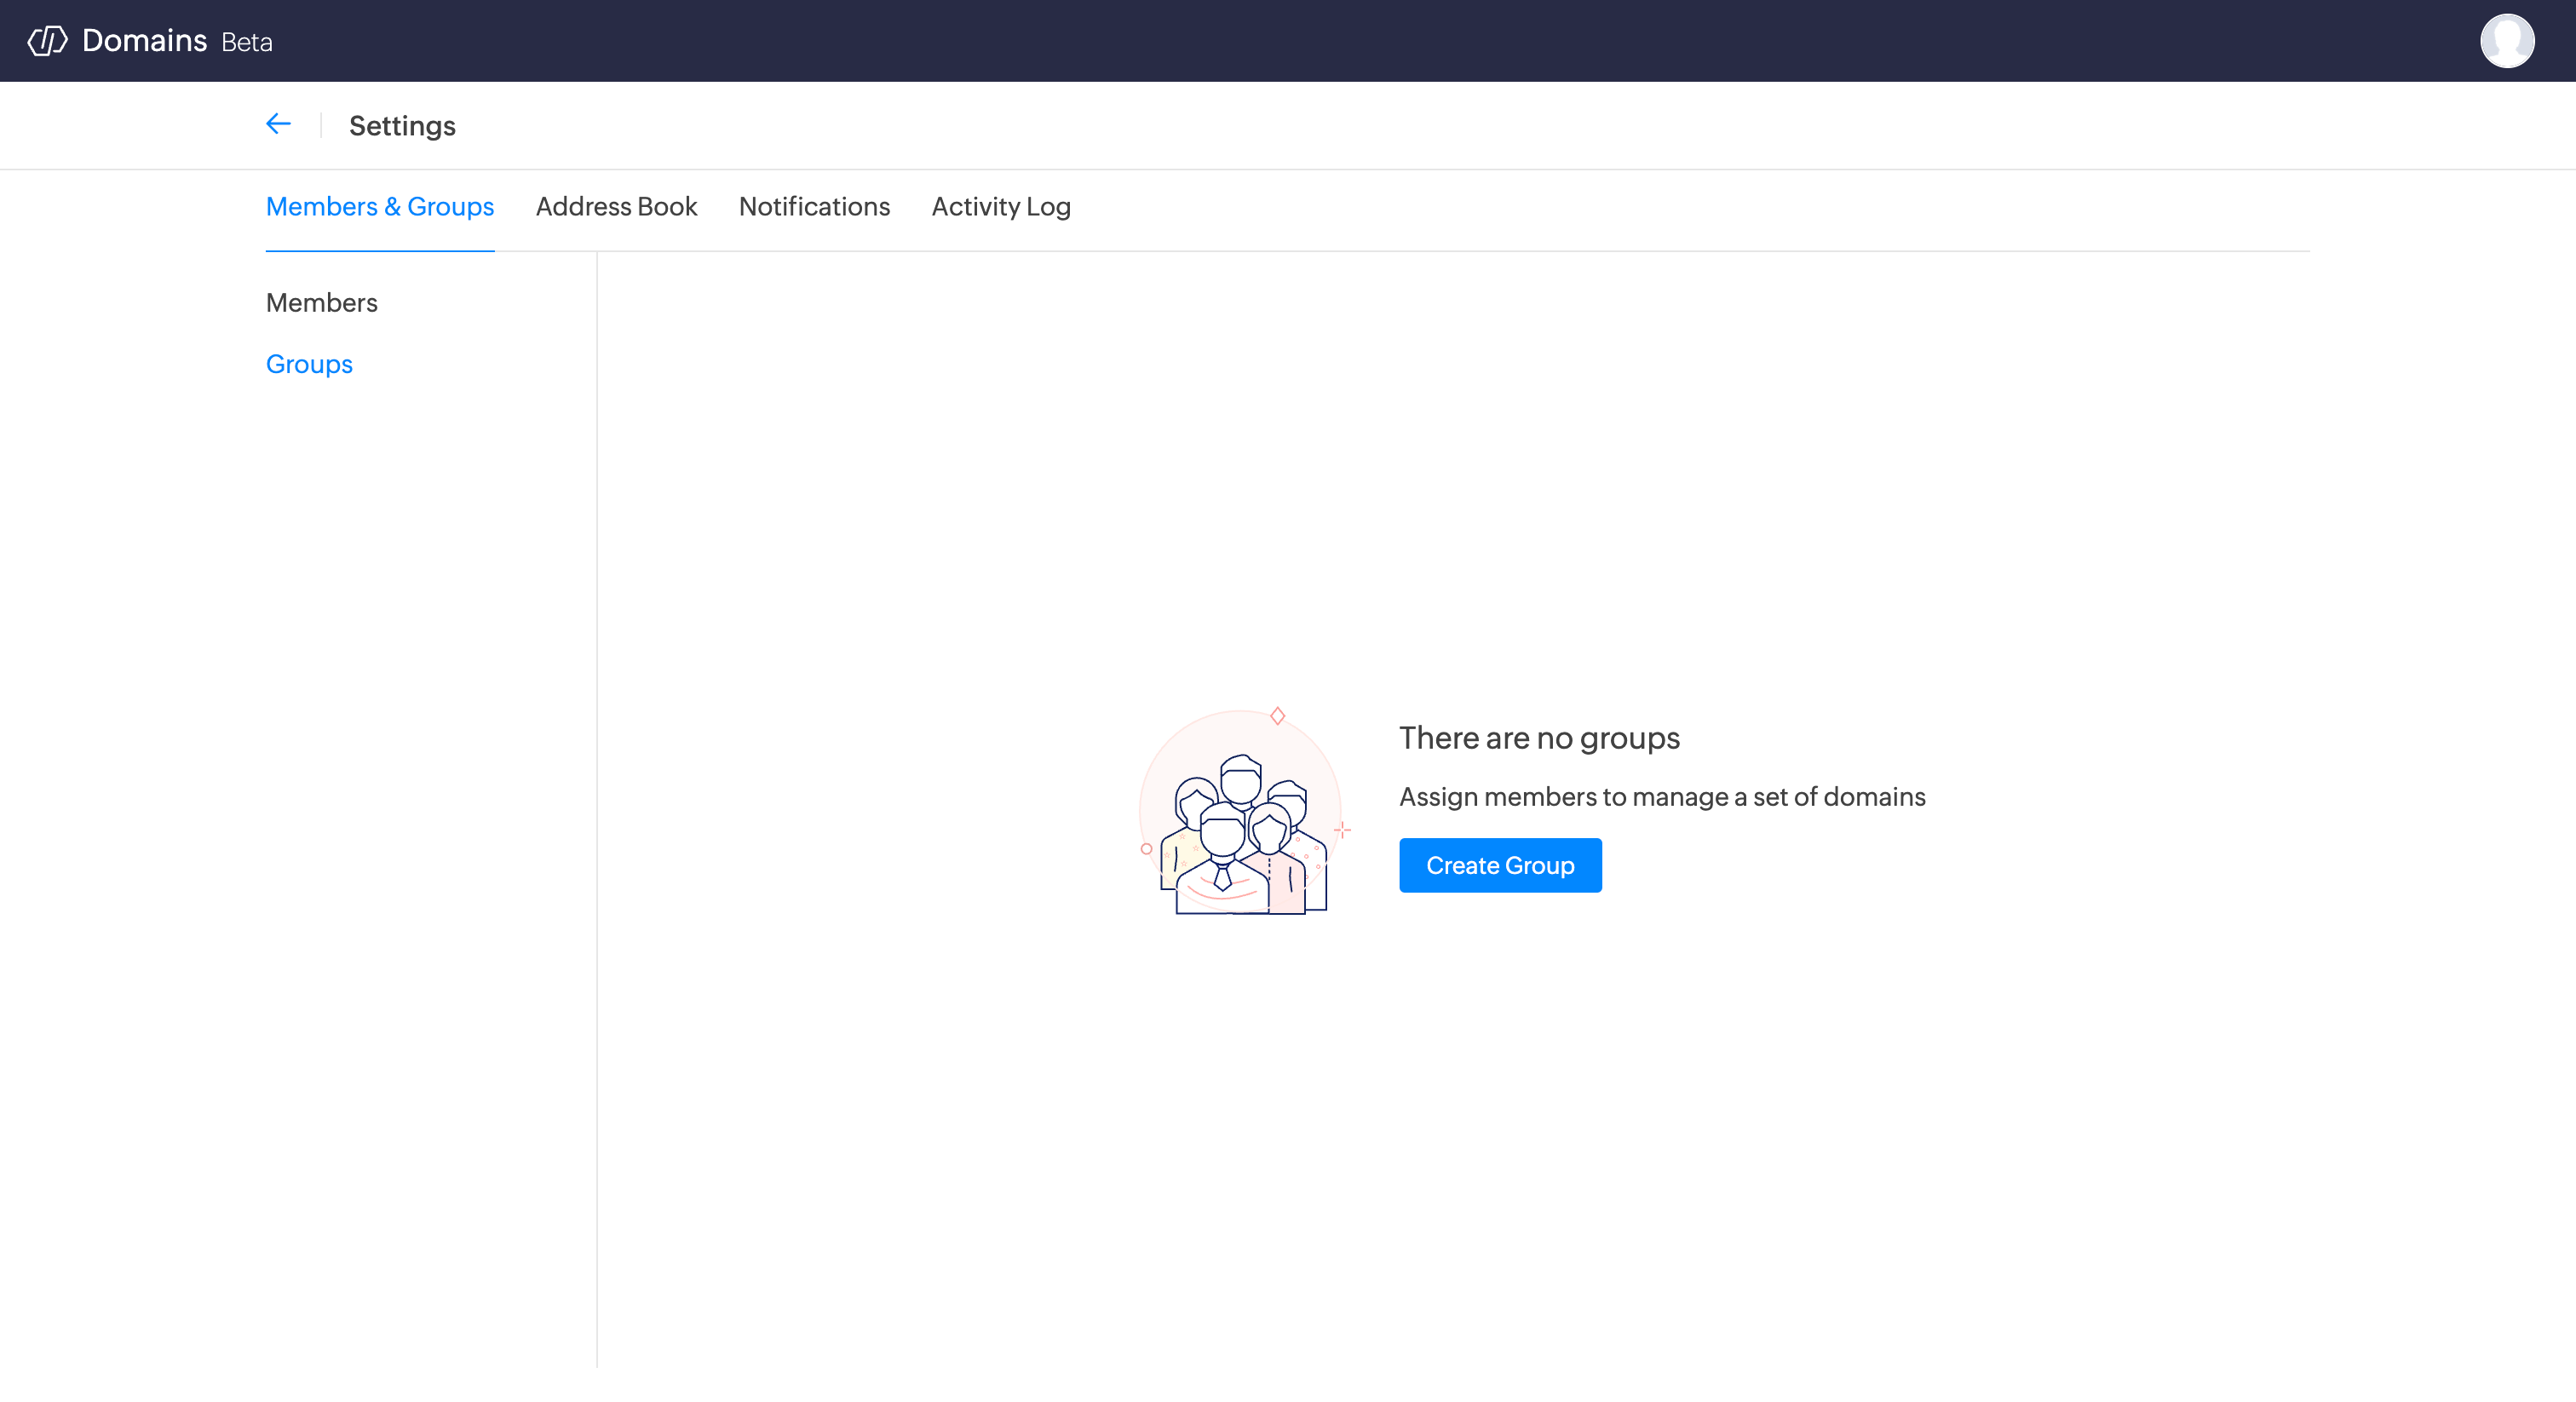Click the Settings heading
2576x1402 pixels.
(x=402, y=126)
